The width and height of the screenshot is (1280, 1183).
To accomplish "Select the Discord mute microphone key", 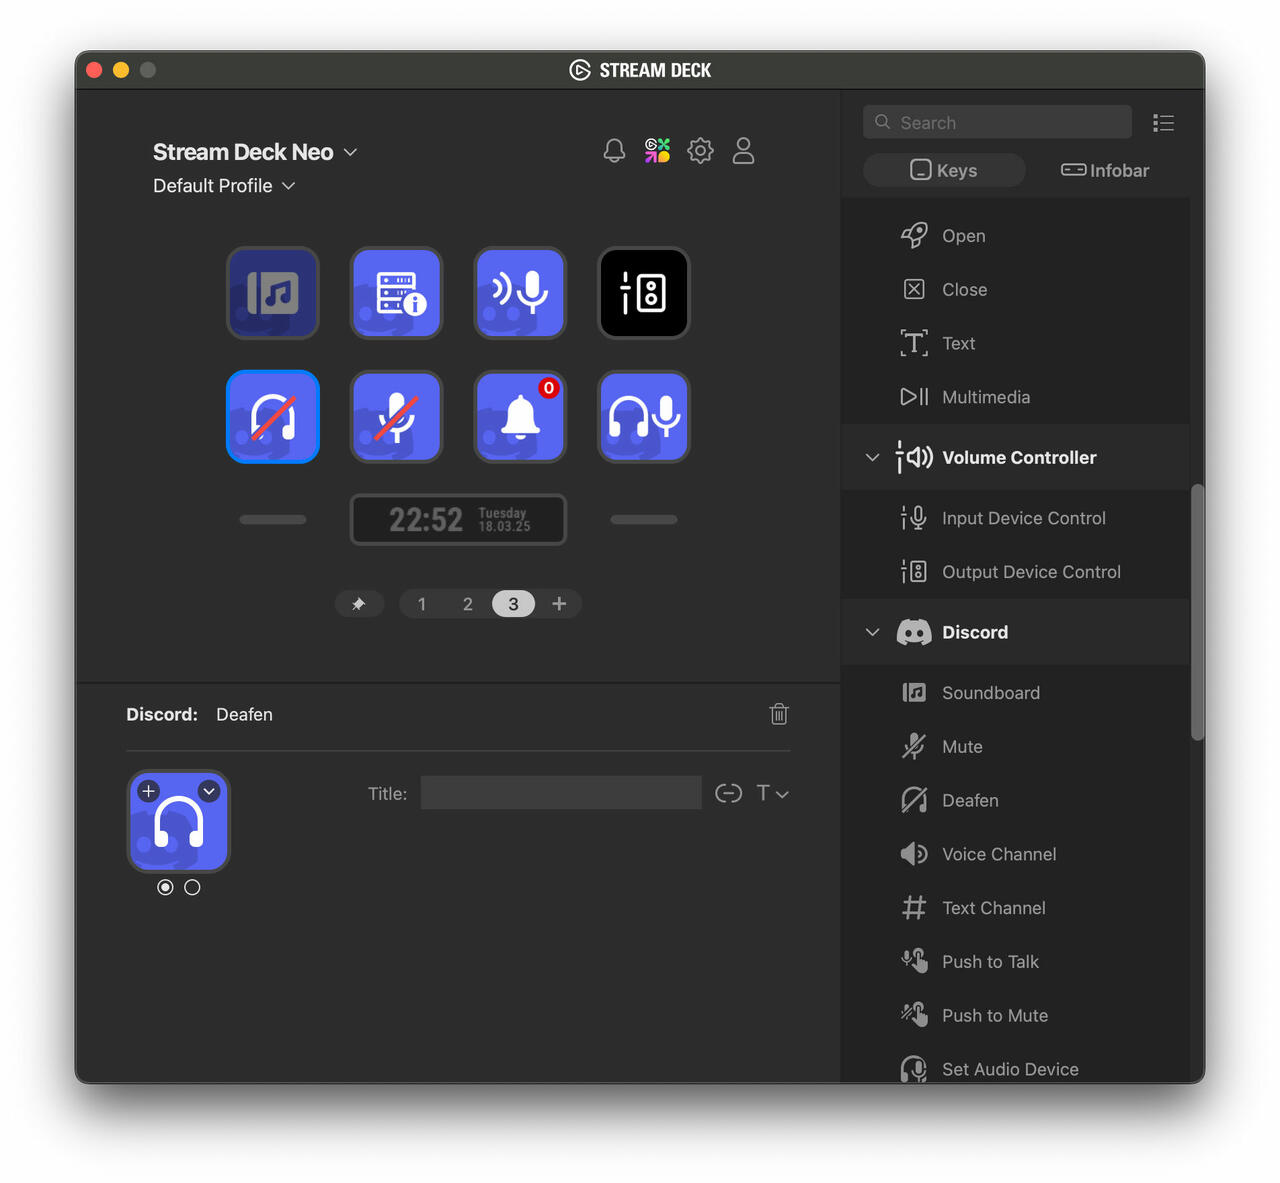I will pyautogui.click(x=396, y=417).
